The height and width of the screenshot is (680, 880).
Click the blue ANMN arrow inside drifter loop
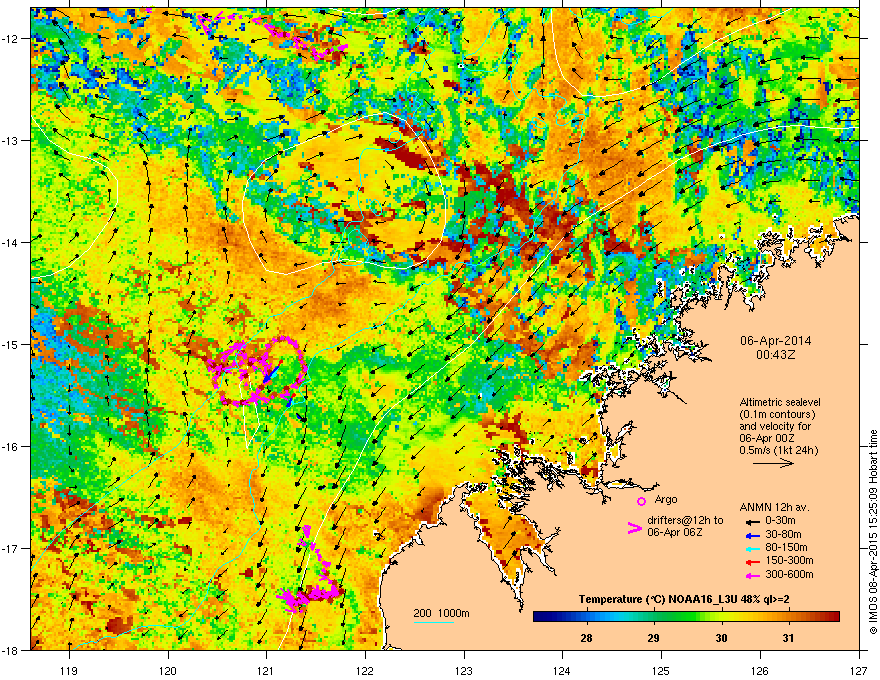[272, 374]
